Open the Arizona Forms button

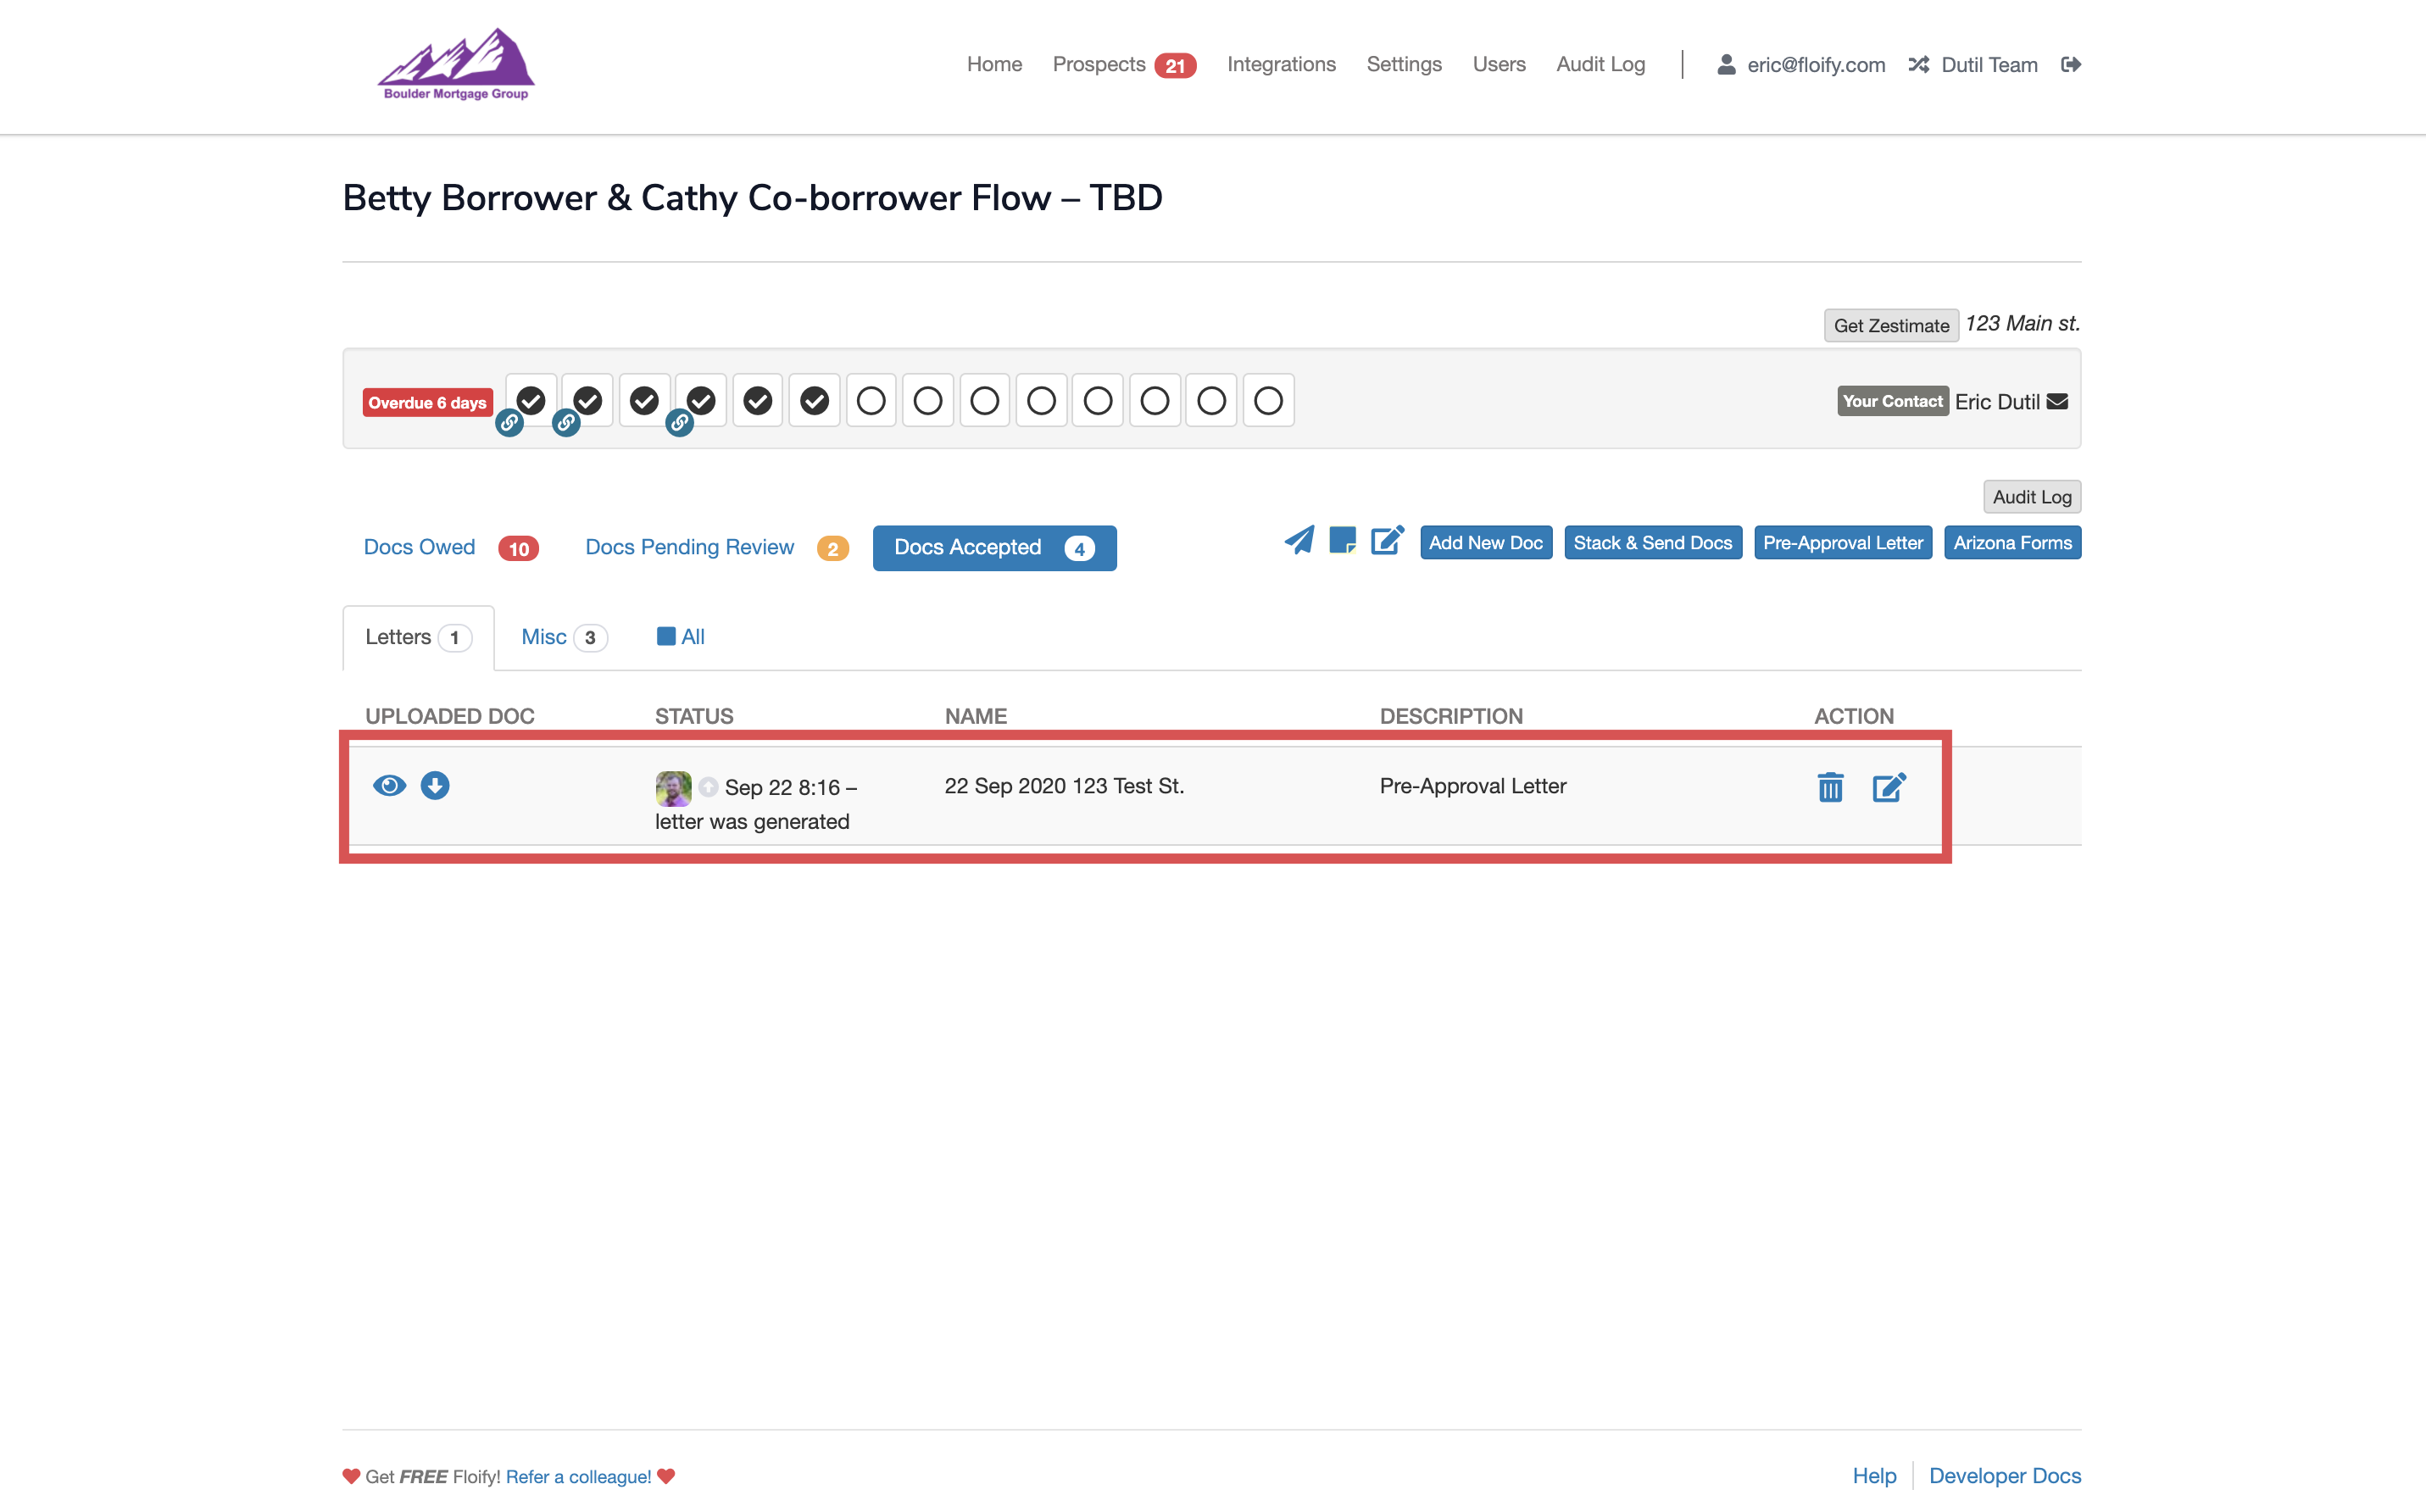2011,543
